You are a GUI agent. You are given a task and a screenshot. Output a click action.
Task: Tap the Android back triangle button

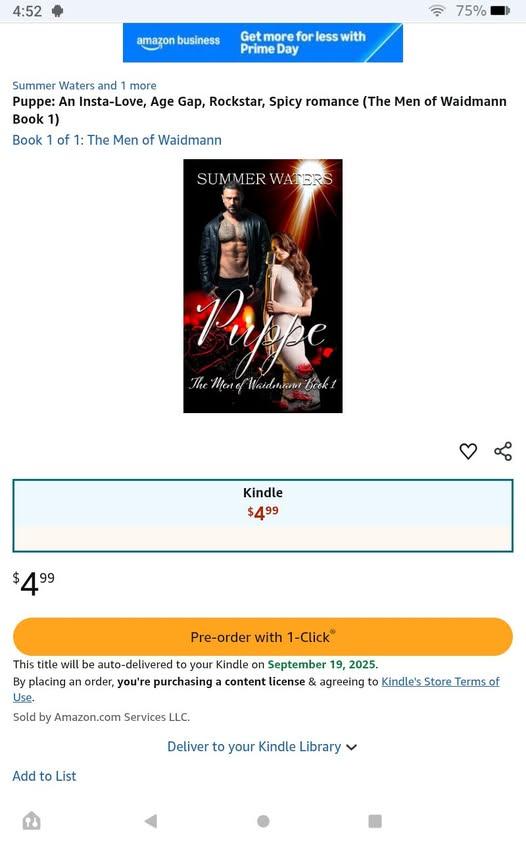(x=151, y=821)
